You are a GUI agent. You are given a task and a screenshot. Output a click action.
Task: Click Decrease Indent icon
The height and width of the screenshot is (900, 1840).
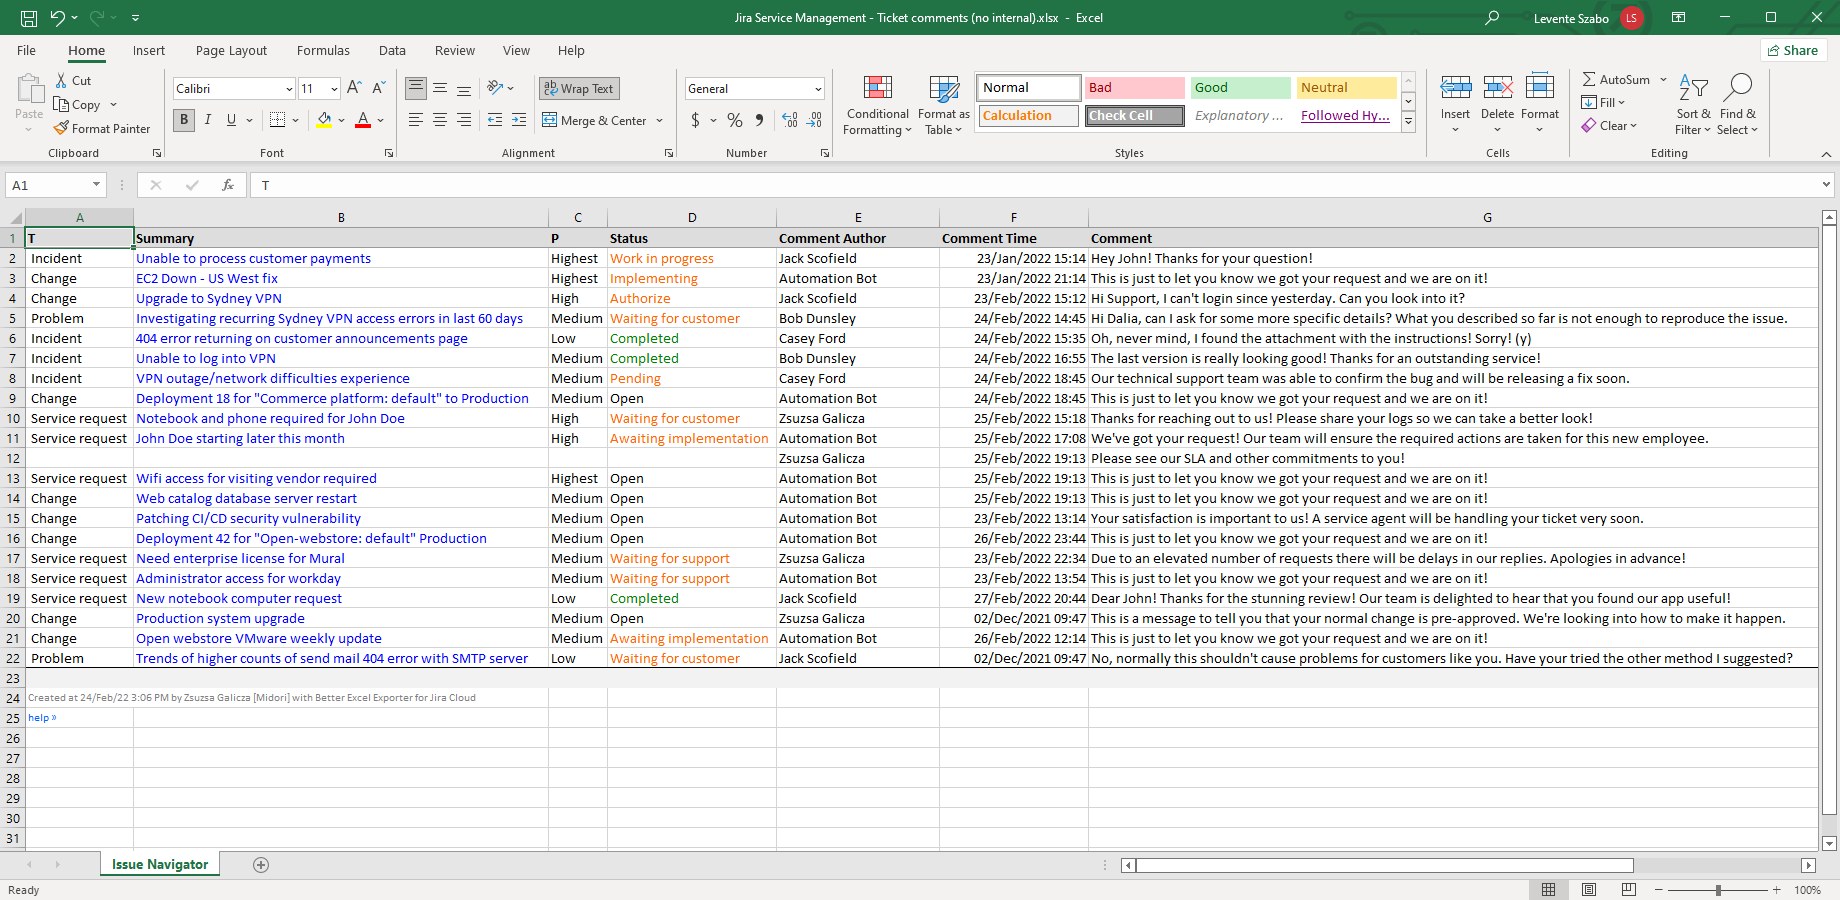(495, 120)
